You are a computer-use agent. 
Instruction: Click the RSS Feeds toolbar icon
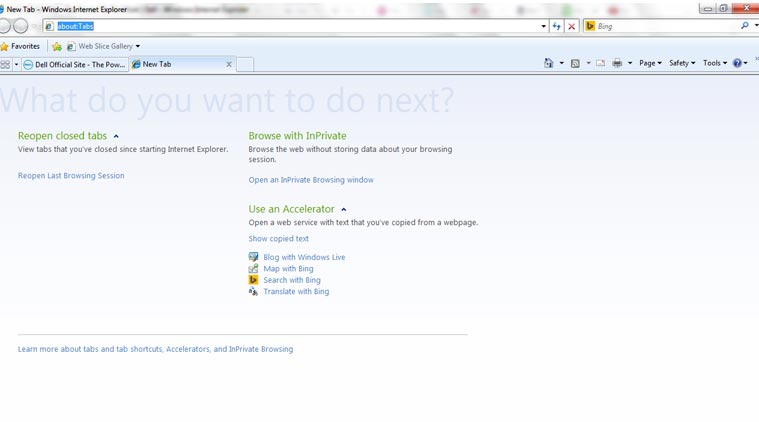pyautogui.click(x=575, y=63)
